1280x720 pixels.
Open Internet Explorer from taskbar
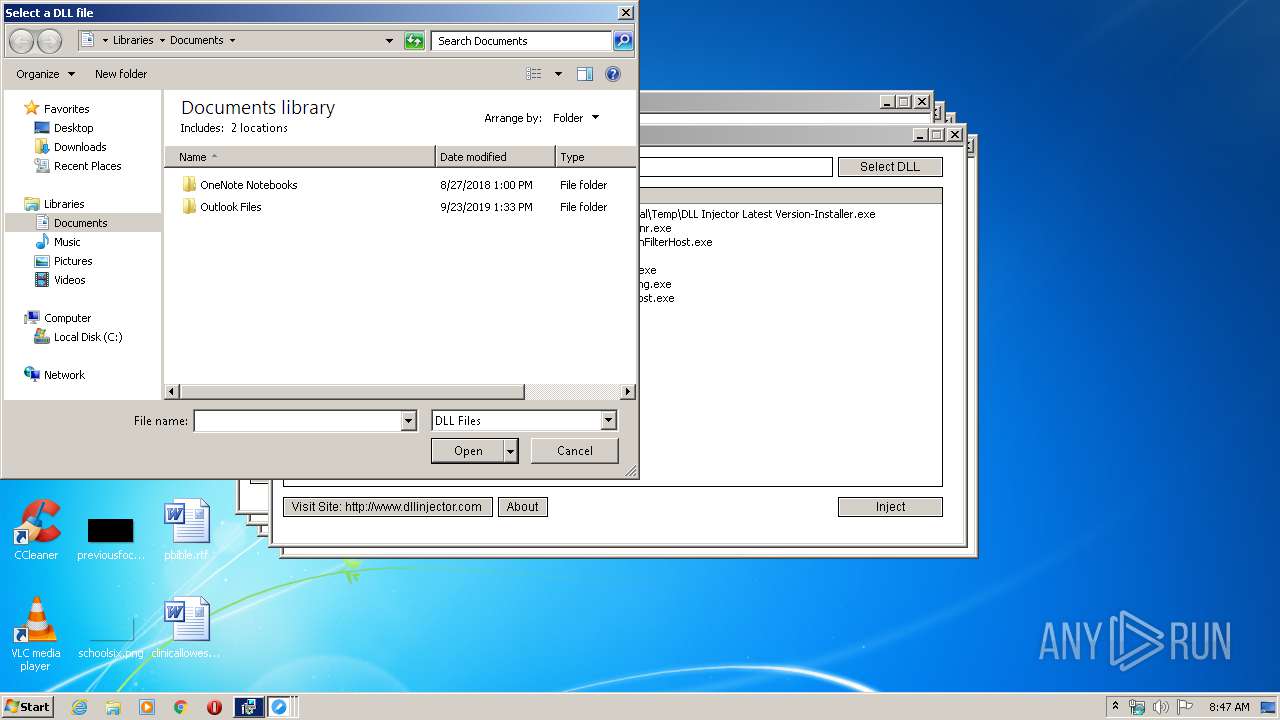point(79,707)
